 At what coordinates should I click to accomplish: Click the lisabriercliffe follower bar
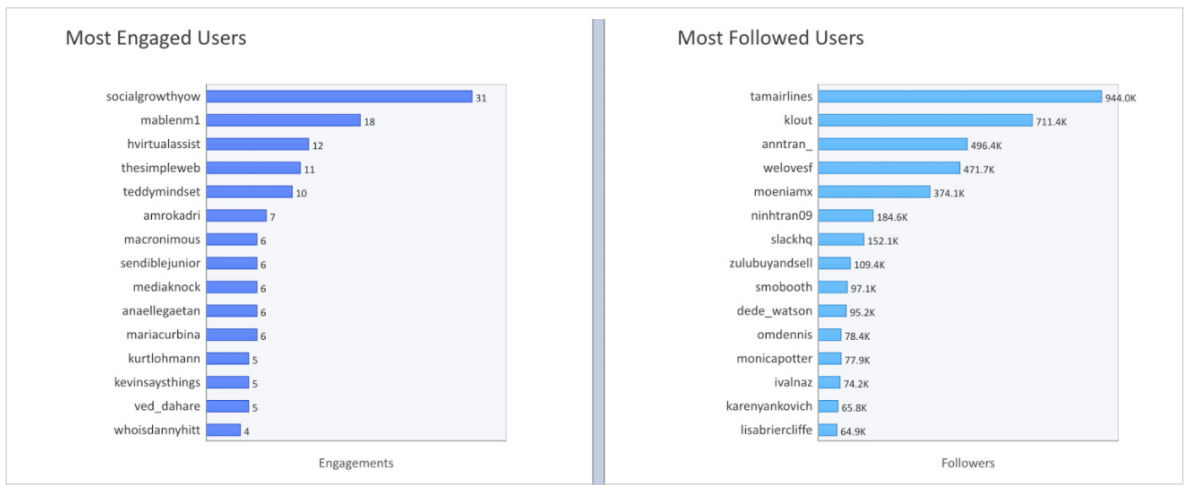[x=828, y=430]
